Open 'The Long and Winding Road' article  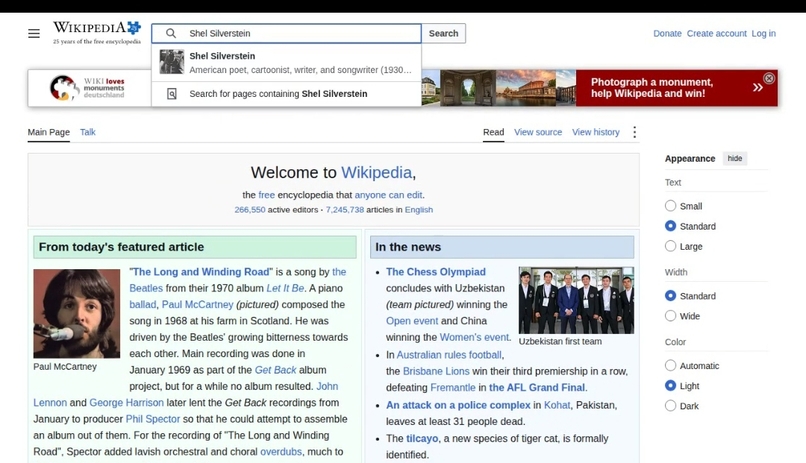pyautogui.click(x=201, y=272)
